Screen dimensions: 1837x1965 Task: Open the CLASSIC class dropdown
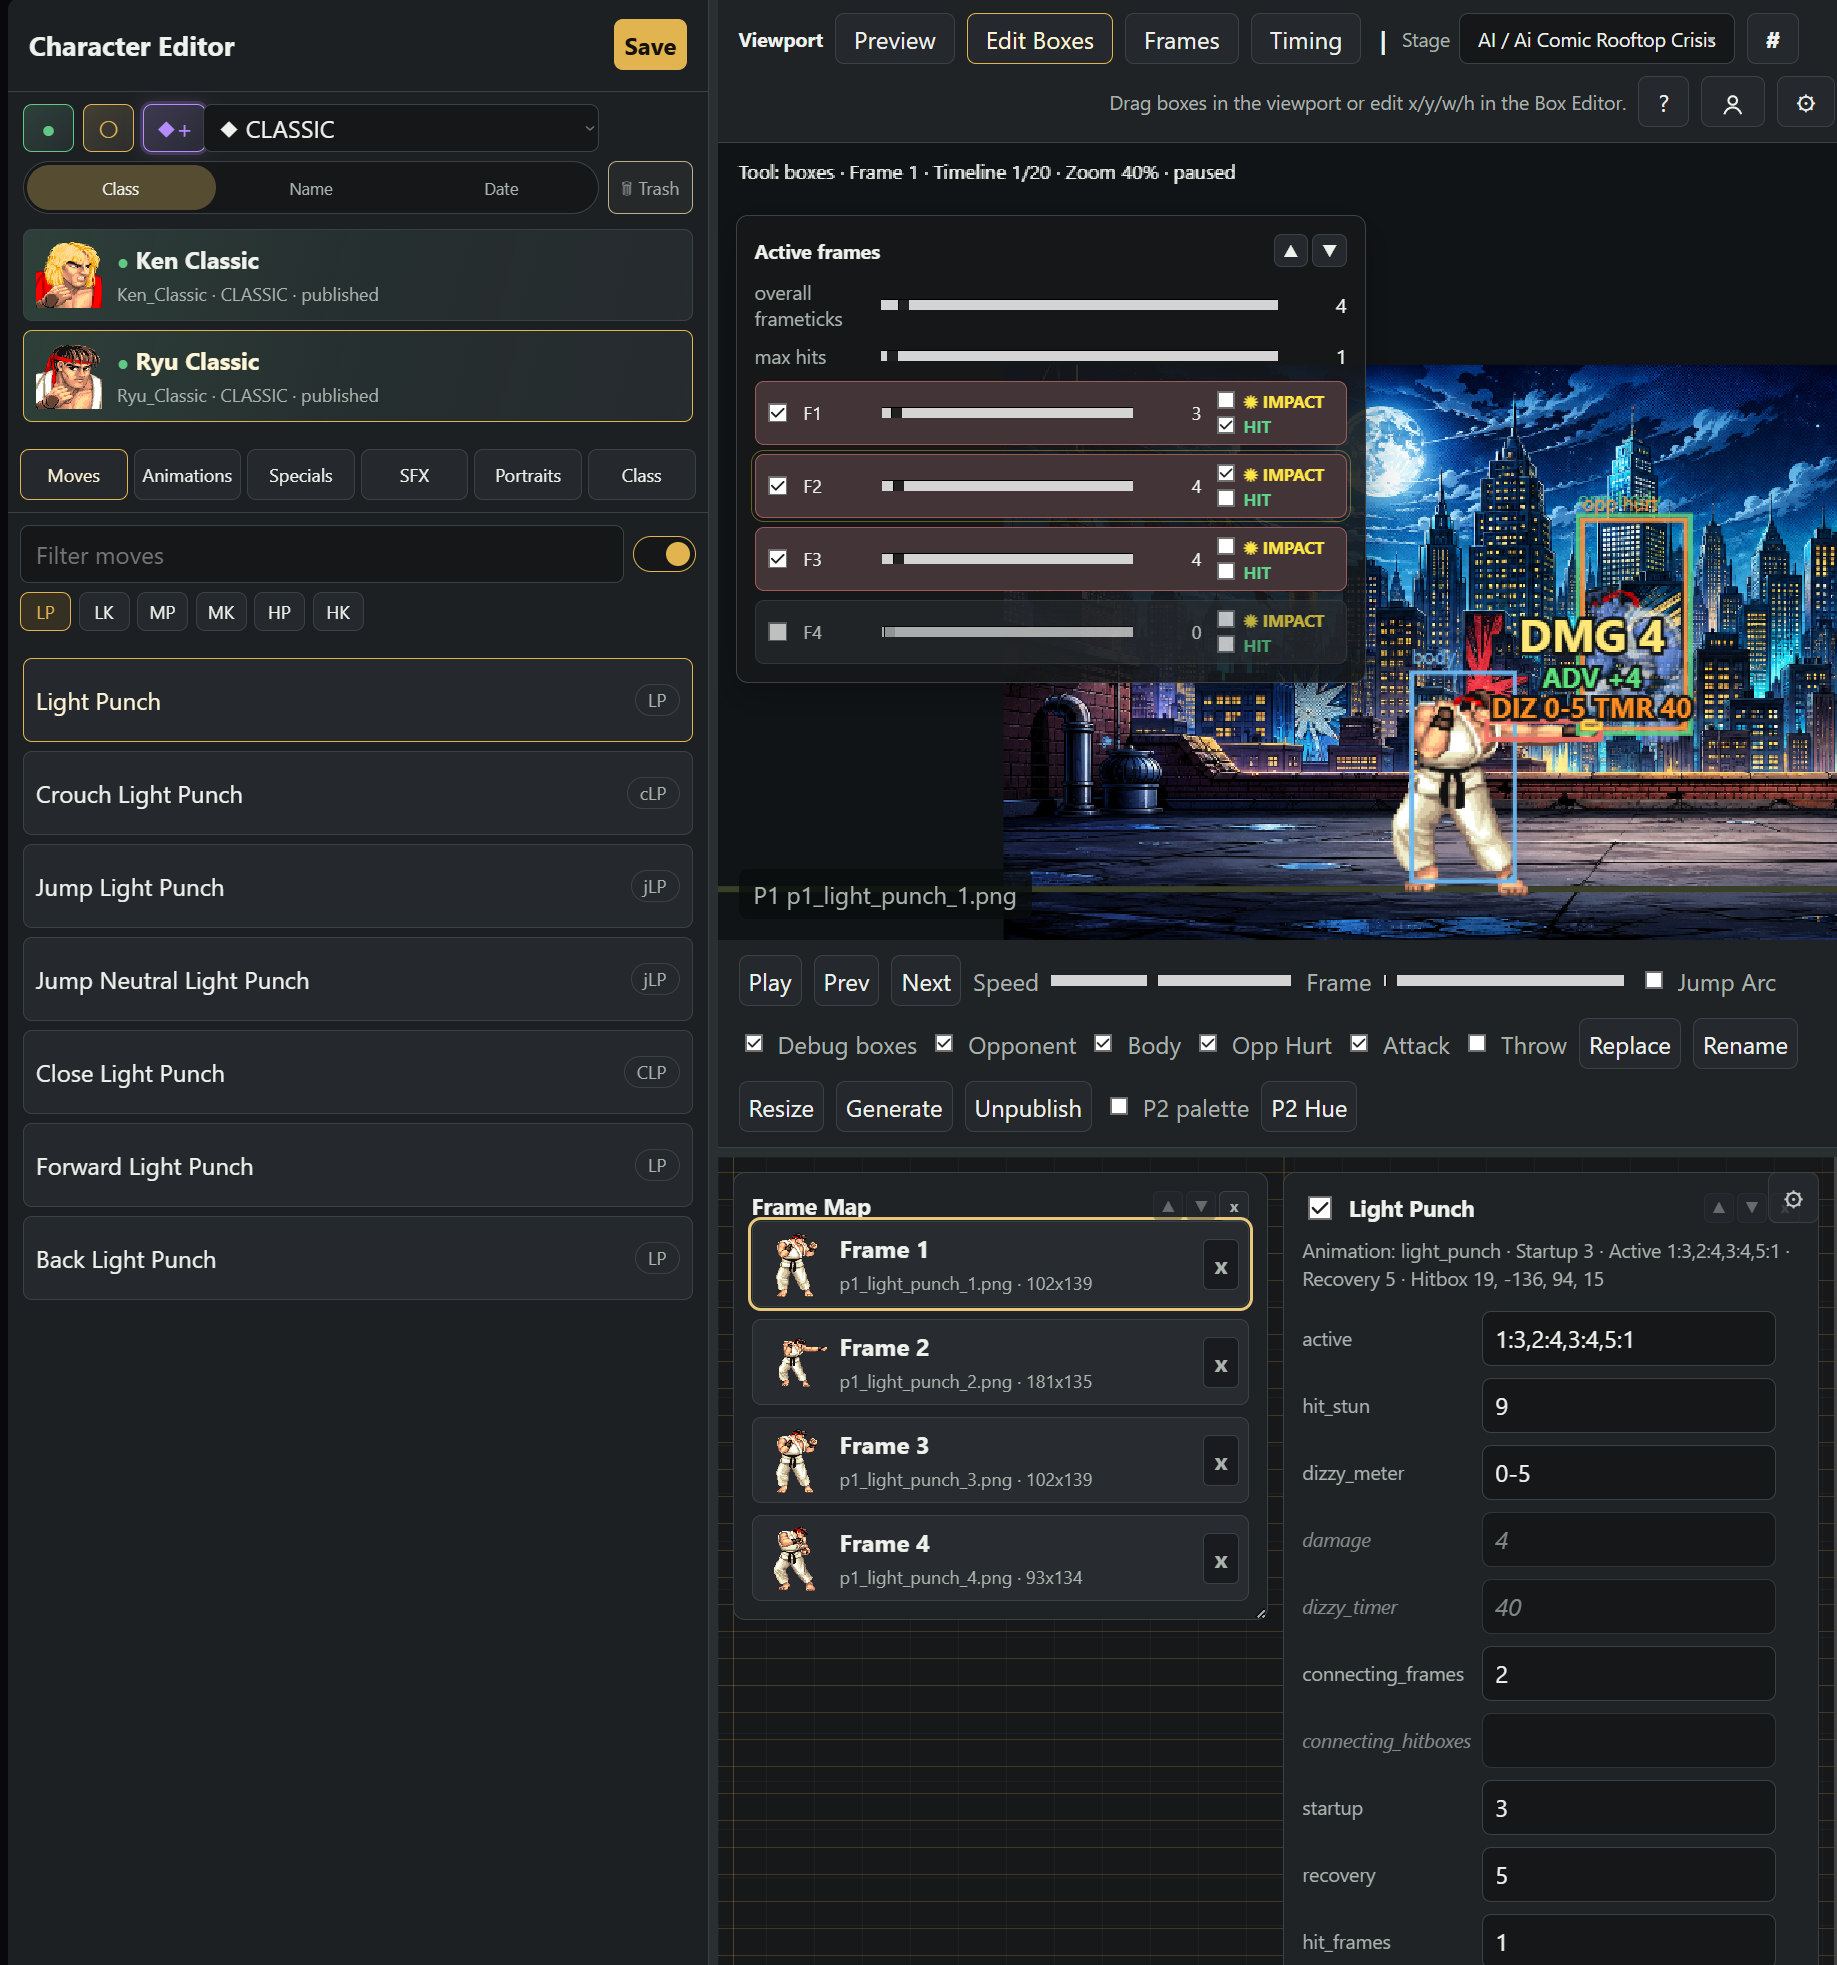click(x=402, y=129)
